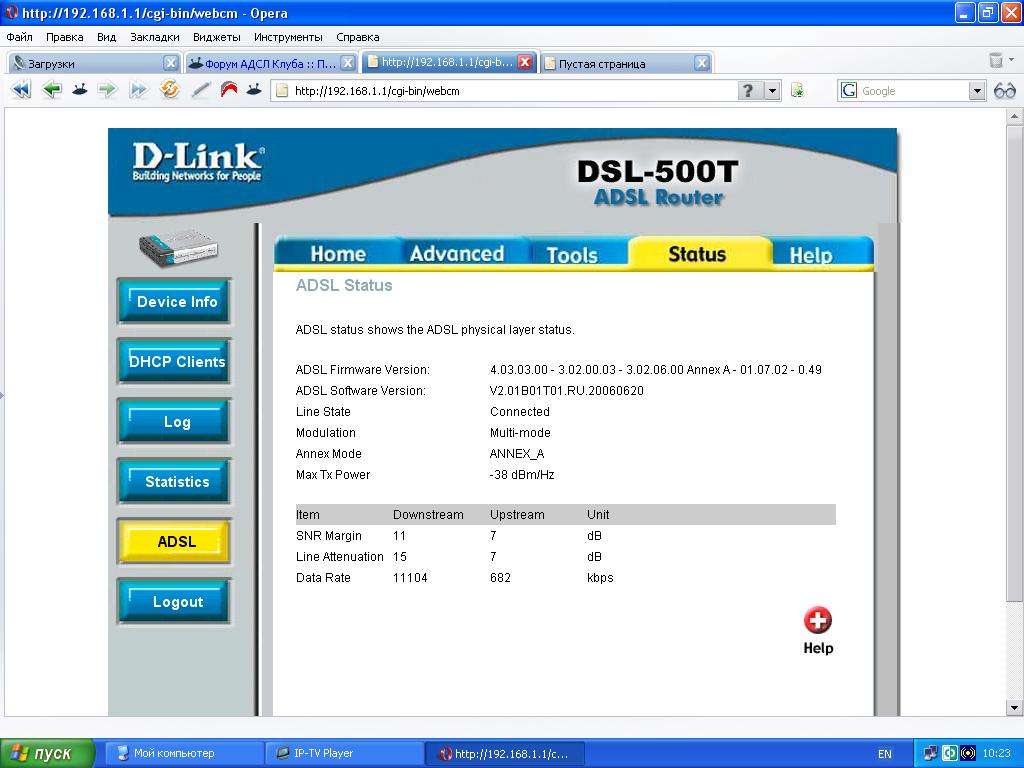Click the browser Back arrow button
This screenshot has width=1024, height=768.
click(x=51, y=90)
